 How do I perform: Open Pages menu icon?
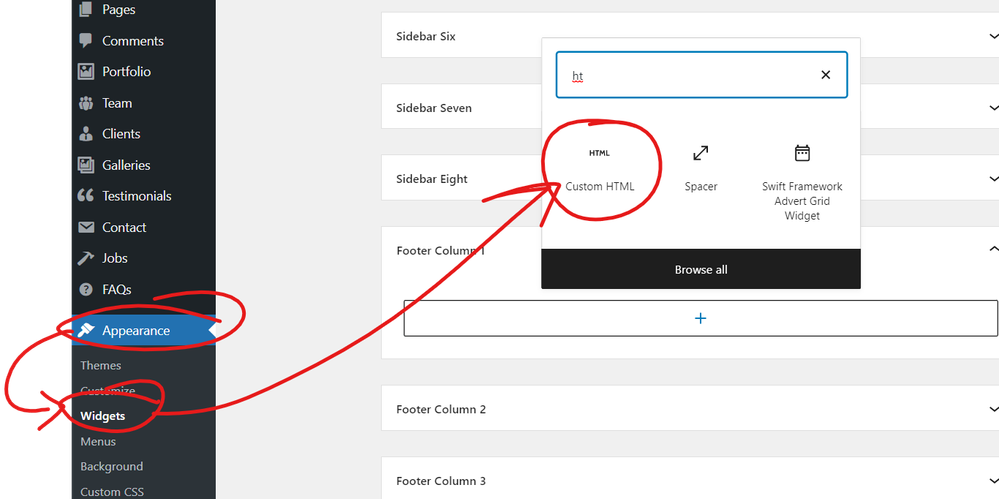[x=85, y=10]
